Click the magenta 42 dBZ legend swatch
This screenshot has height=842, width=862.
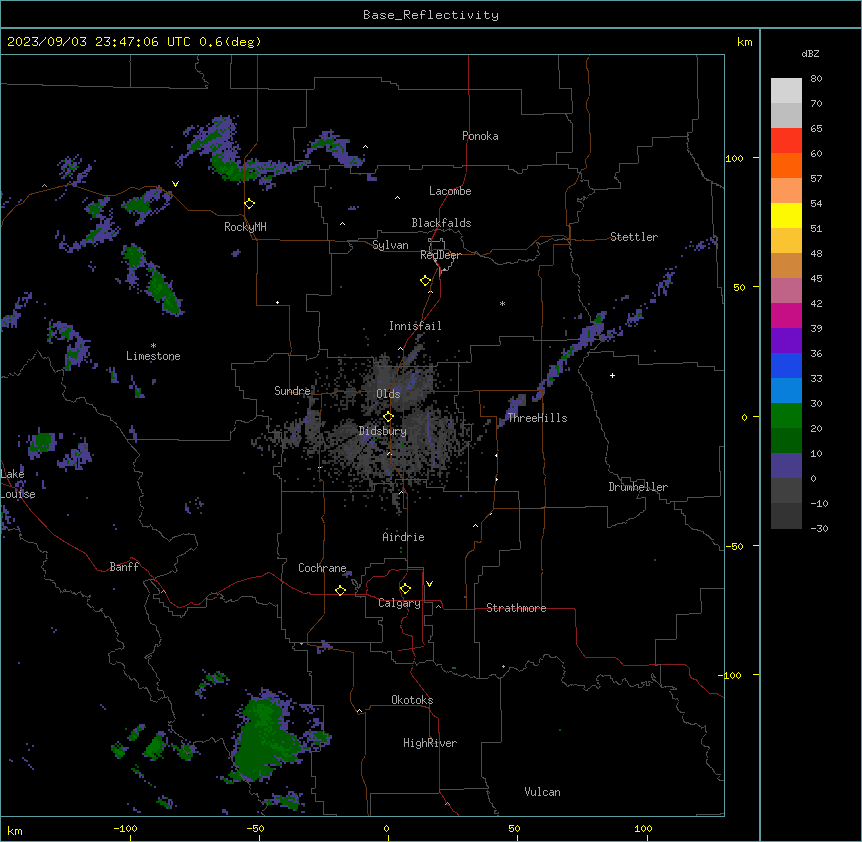786,315
